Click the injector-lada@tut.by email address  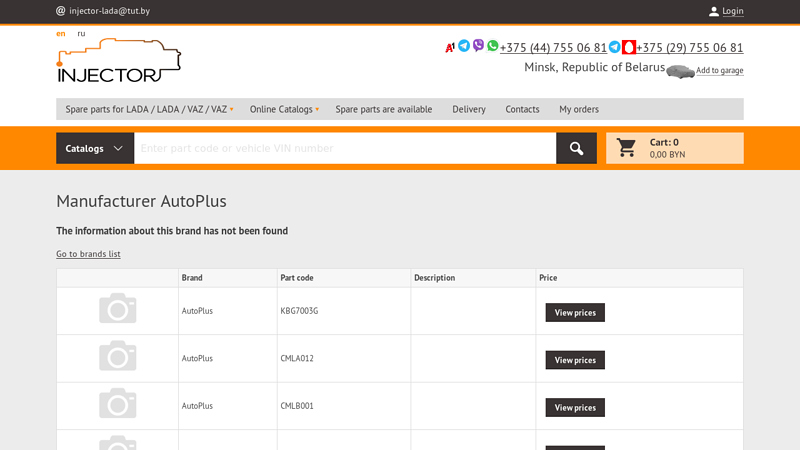click(x=110, y=11)
